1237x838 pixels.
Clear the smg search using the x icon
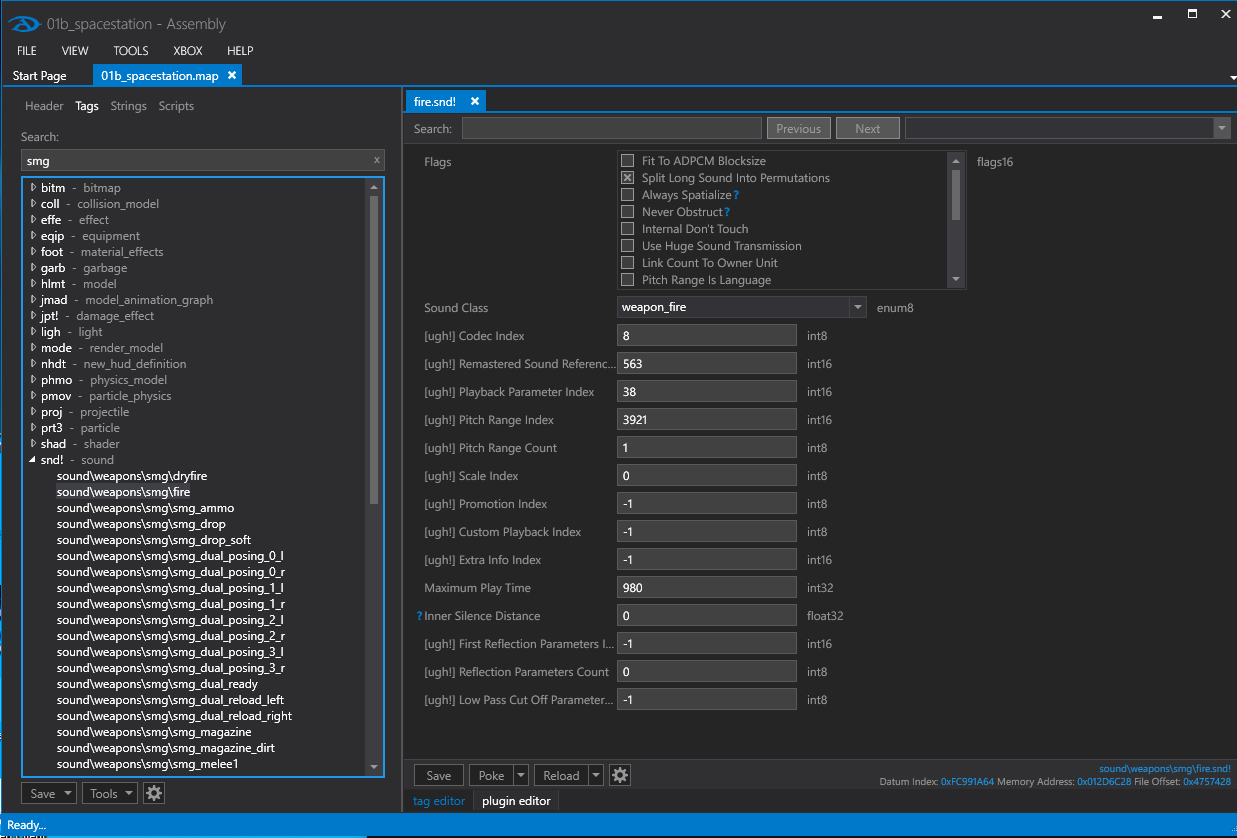click(376, 160)
